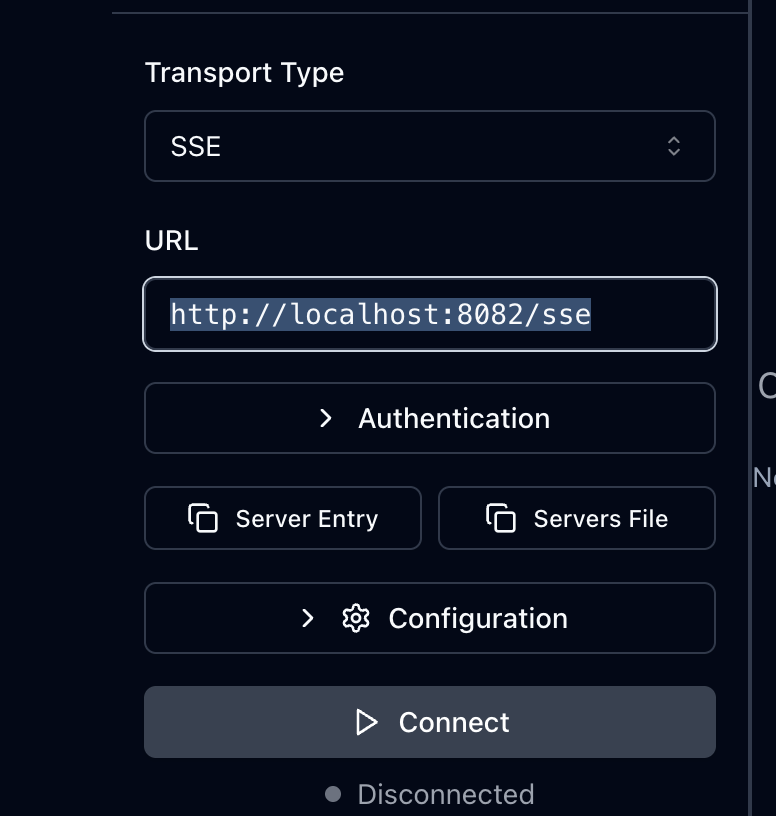Click the play triangle icon on Connect

[x=367, y=722]
